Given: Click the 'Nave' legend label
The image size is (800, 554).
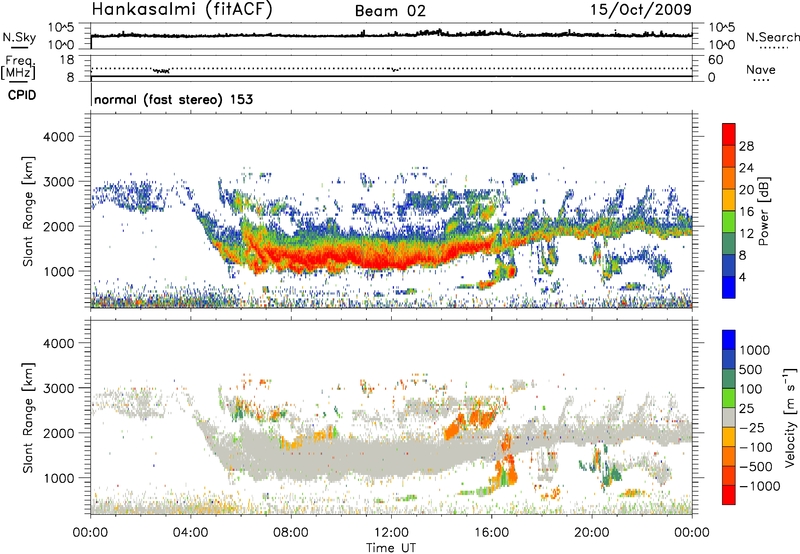Looking at the screenshot, I should pos(760,69).
